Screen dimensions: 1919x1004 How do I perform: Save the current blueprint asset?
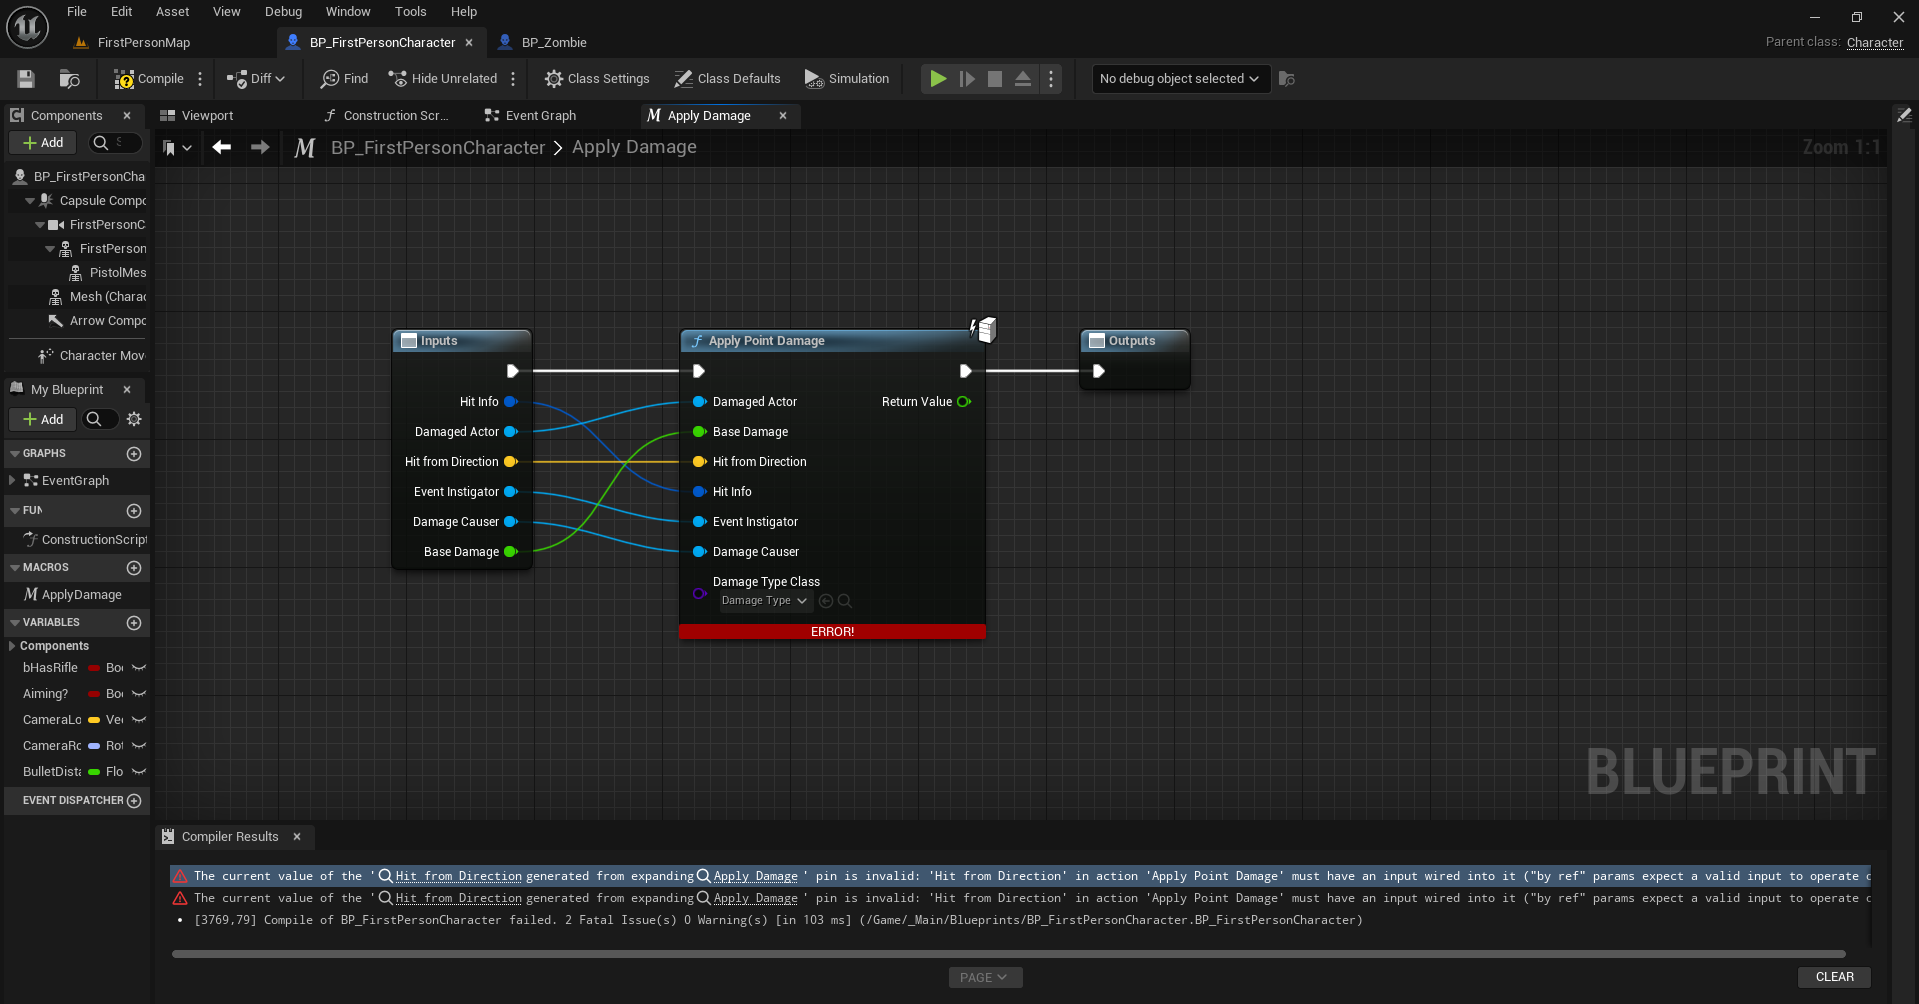tap(26, 79)
